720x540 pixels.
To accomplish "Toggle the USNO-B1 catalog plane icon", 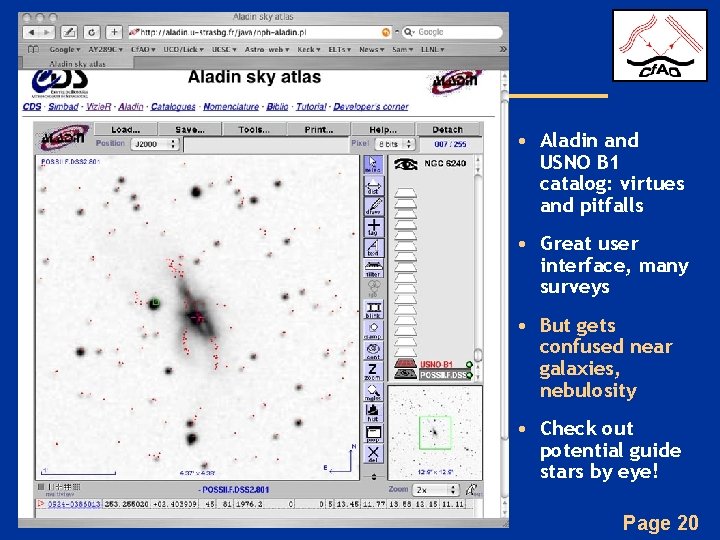I will click(x=405, y=364).
